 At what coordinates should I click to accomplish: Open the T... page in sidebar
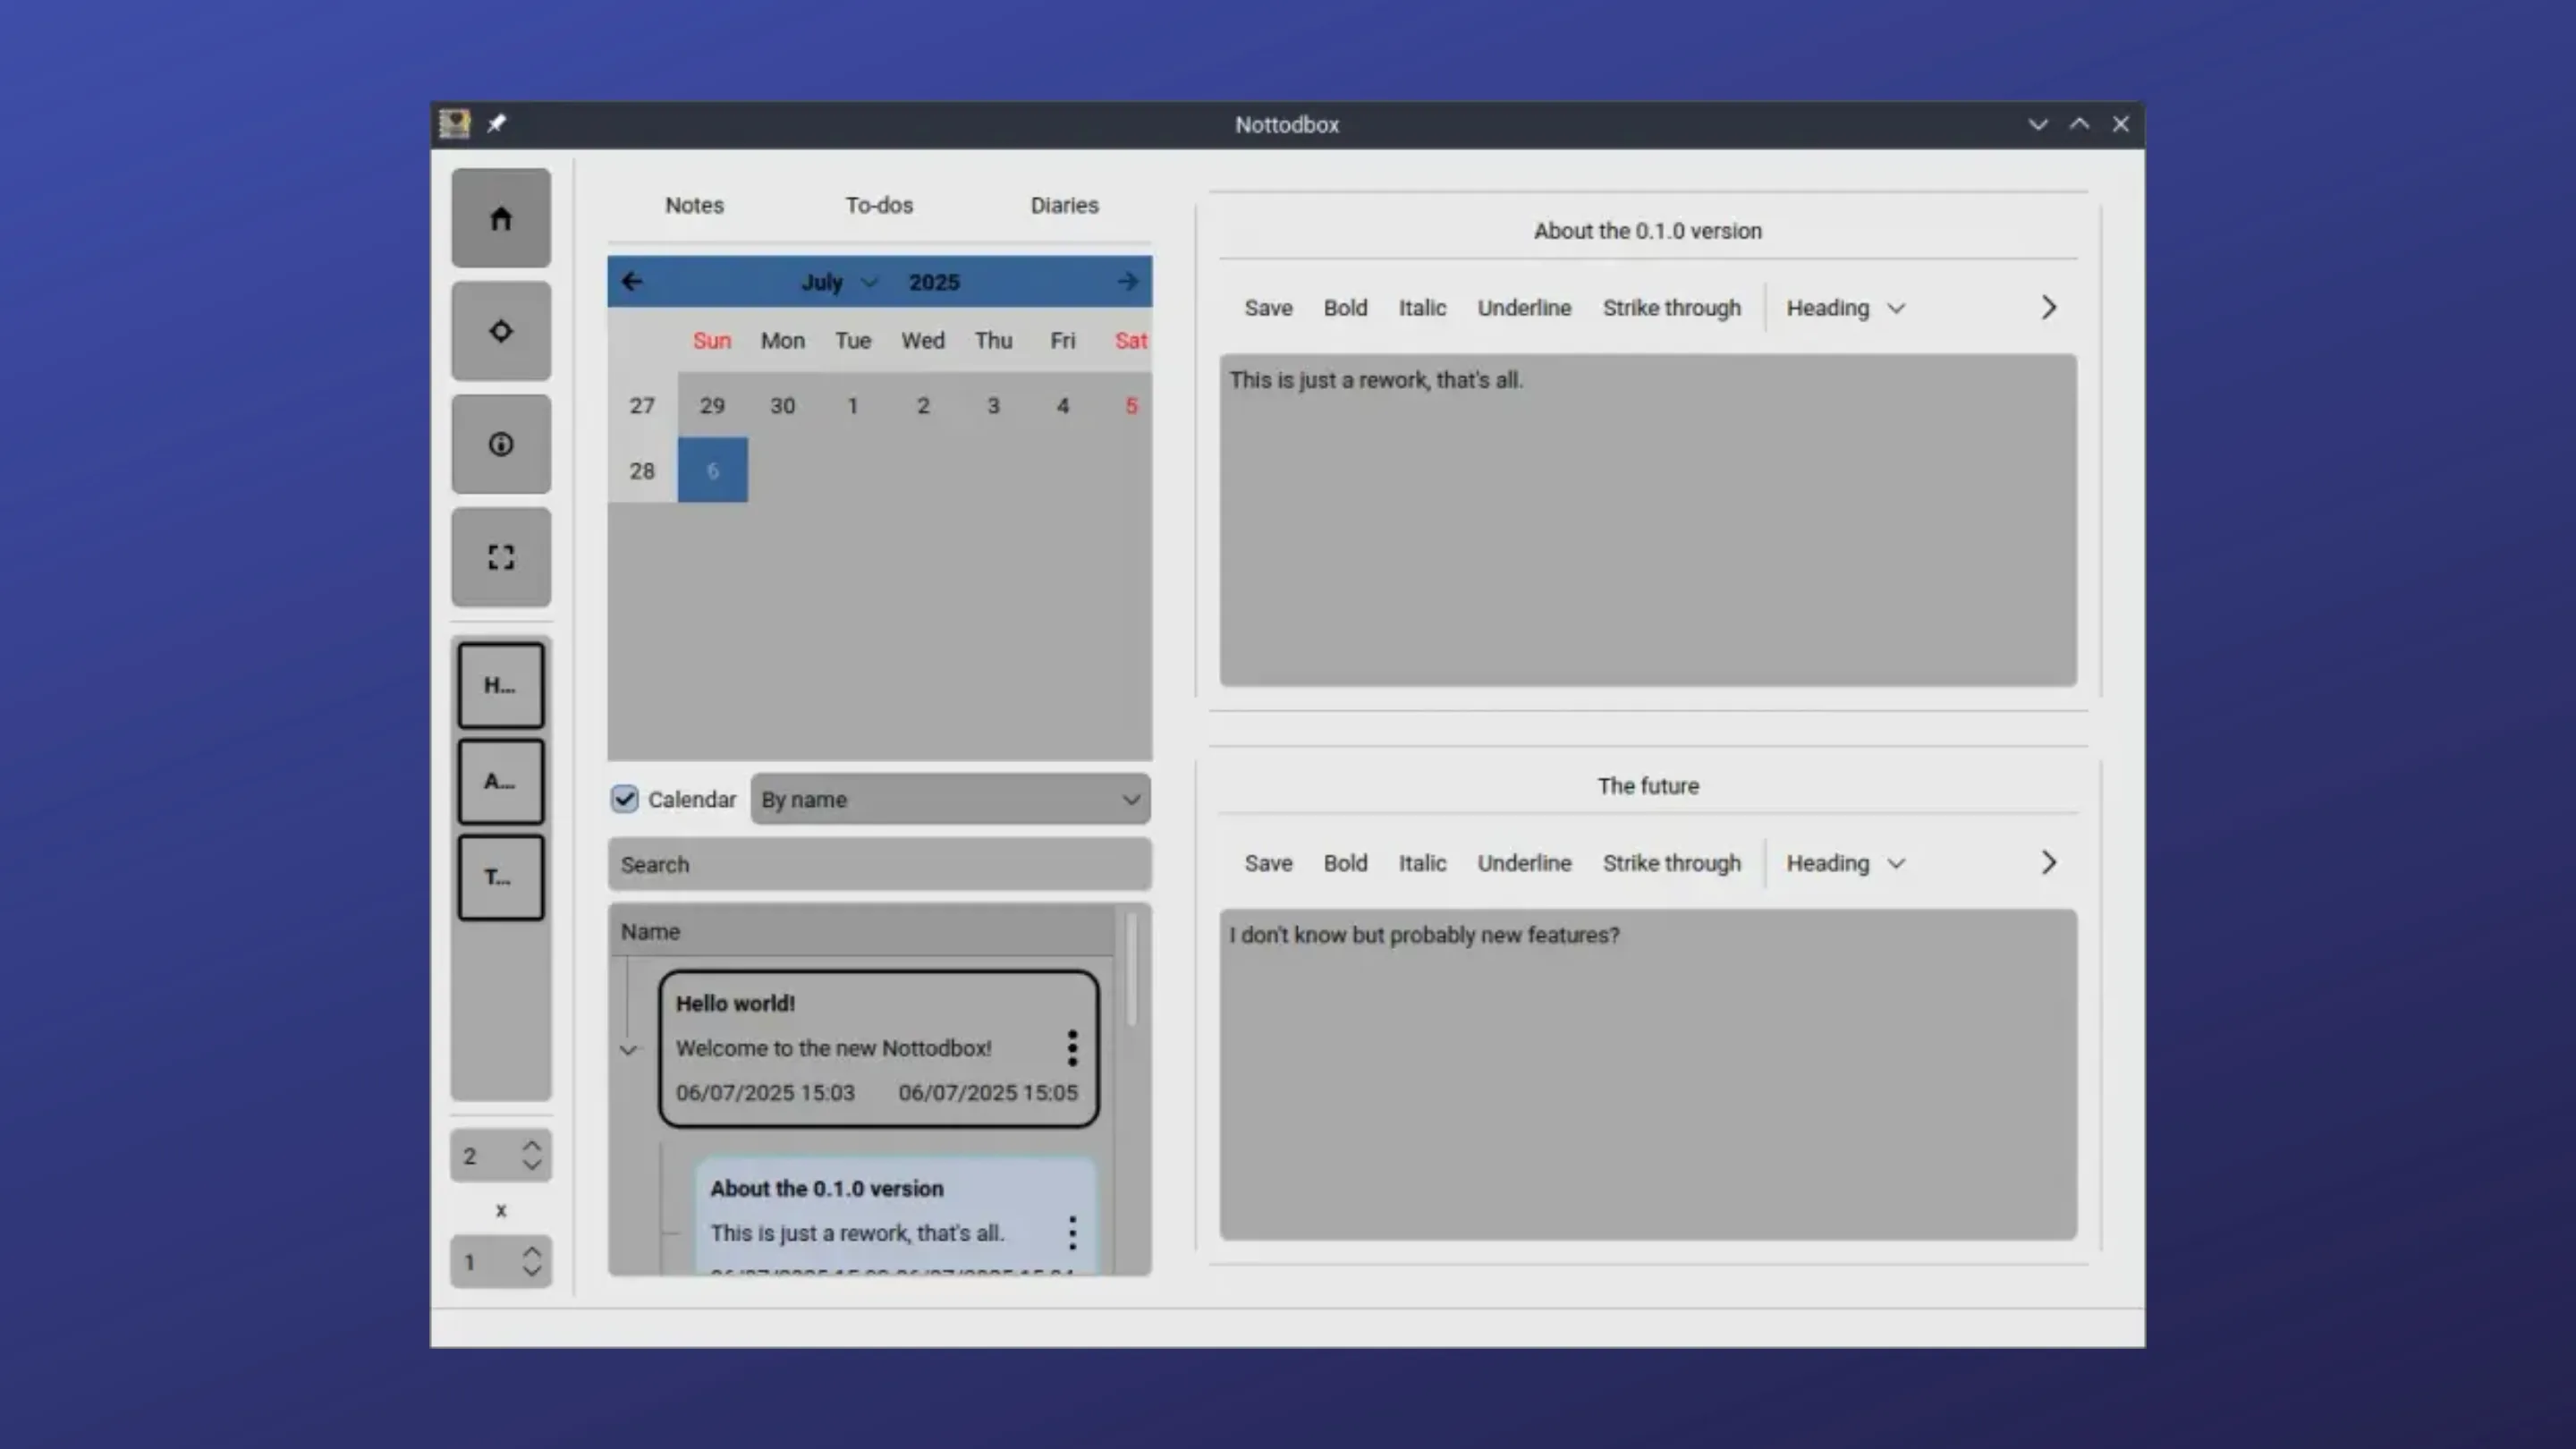501,877
